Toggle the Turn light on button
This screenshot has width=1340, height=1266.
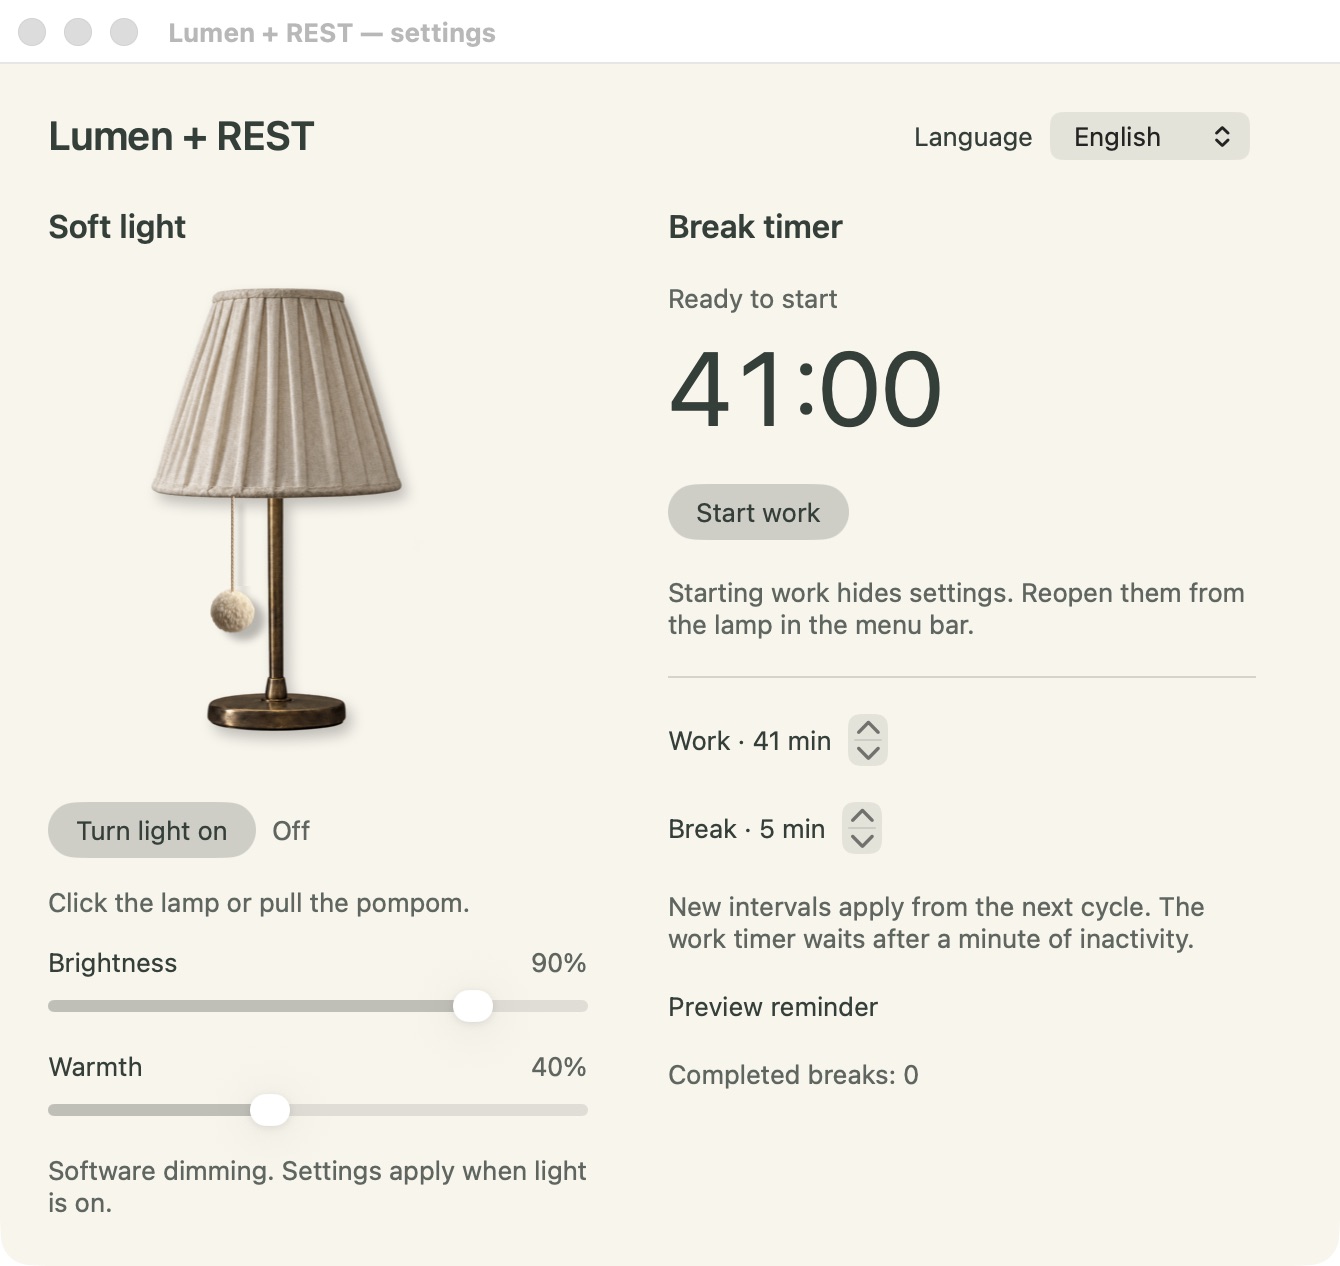(x=152, y=830)
